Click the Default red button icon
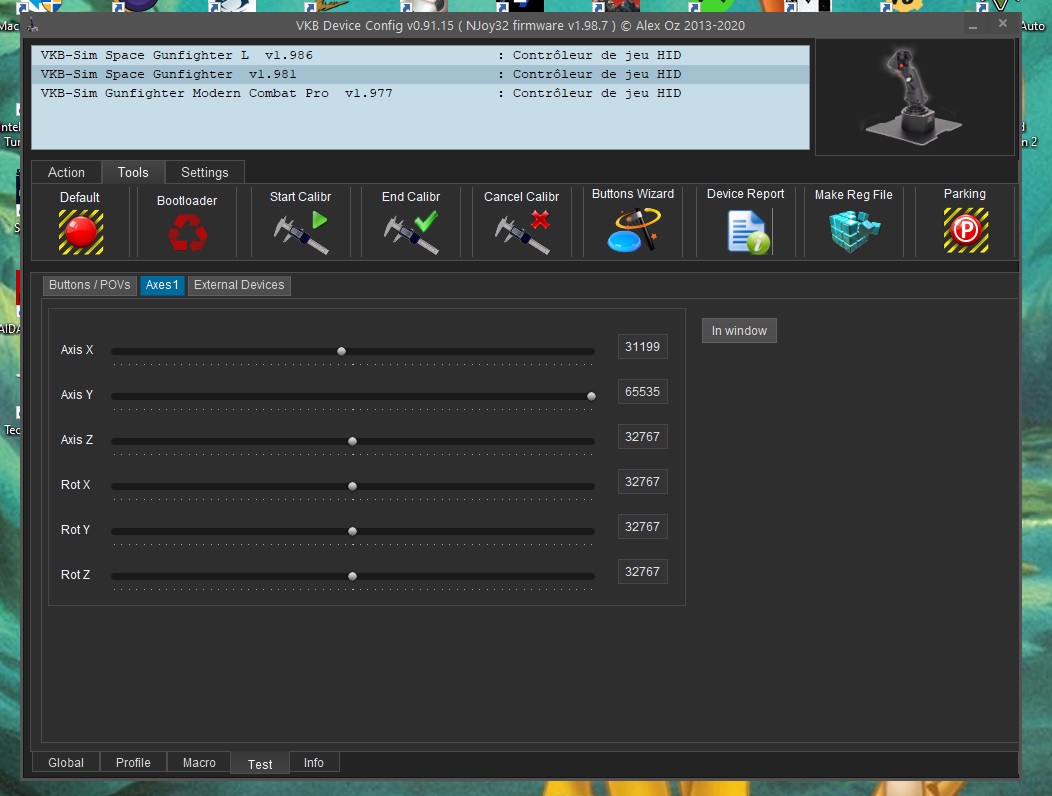1052x796 pixels. [x=81, y=232]
